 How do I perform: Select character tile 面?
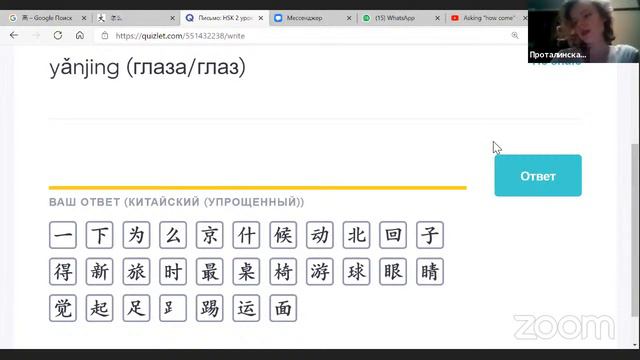pyautogui.click(x=283, y=308)
